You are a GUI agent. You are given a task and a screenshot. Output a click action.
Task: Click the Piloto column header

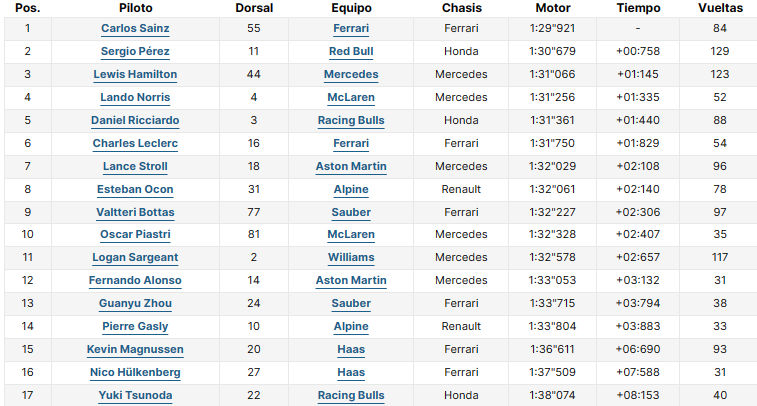(135, 8)
